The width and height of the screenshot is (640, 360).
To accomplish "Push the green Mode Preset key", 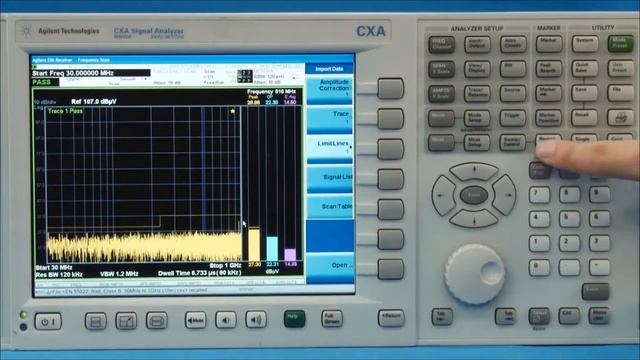I will pos(620,44).
